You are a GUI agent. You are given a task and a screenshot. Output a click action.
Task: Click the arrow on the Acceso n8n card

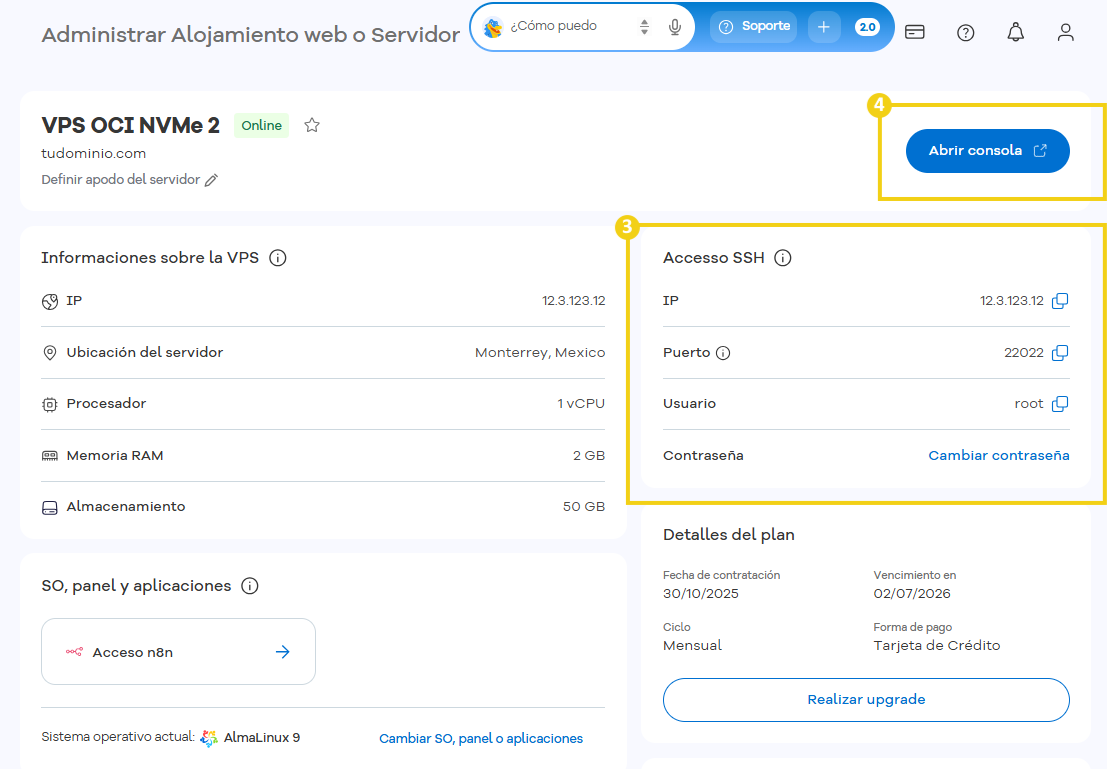[282, 652]
